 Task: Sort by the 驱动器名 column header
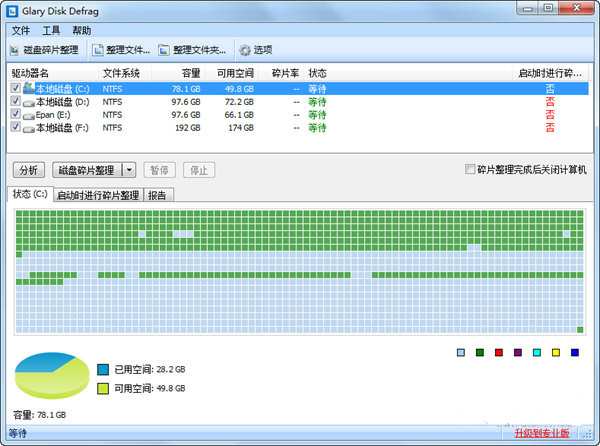(52, 73)
